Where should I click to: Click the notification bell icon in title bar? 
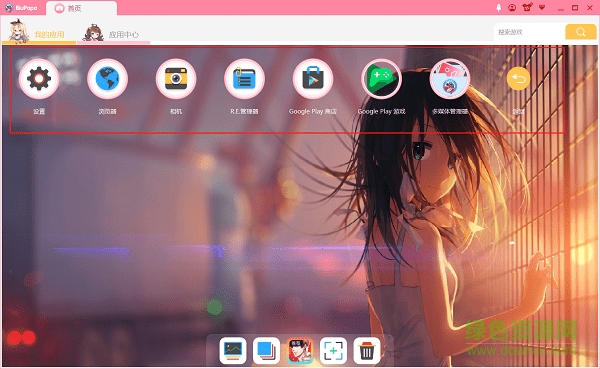pos(498,8)
